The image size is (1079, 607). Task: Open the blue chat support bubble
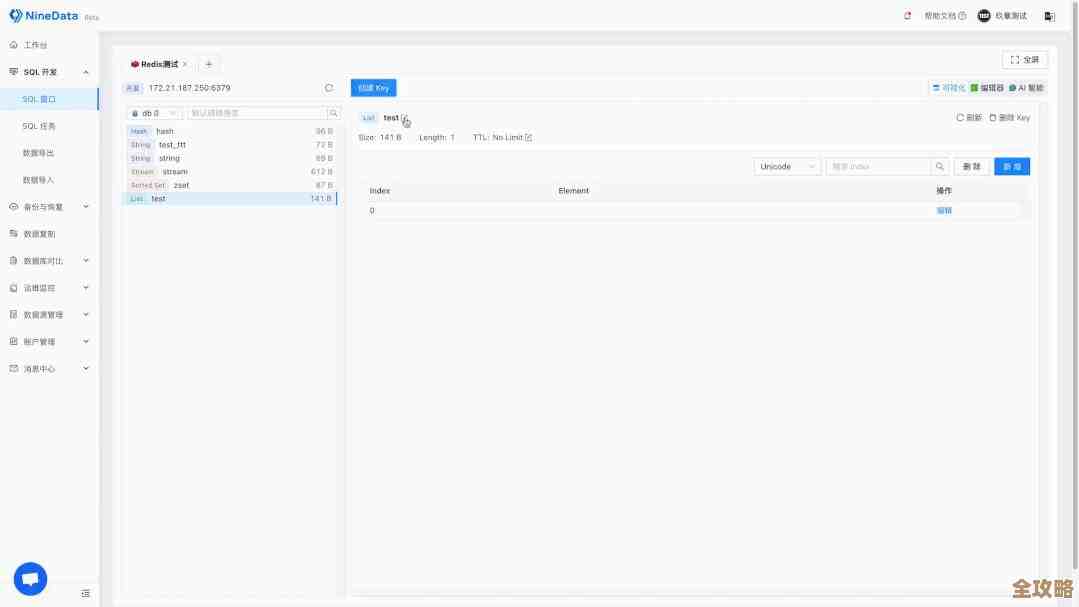click(30, 578)
